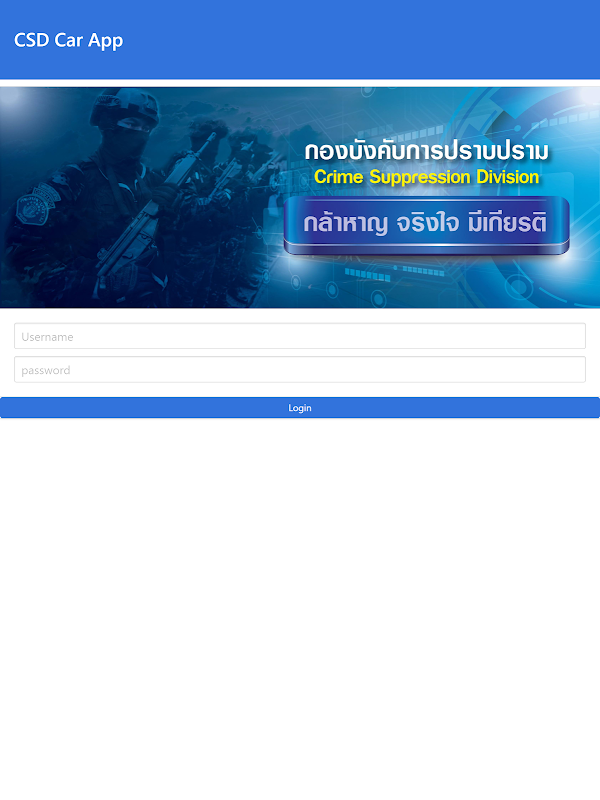Click empty header bar right of title

tap(357, 40)
